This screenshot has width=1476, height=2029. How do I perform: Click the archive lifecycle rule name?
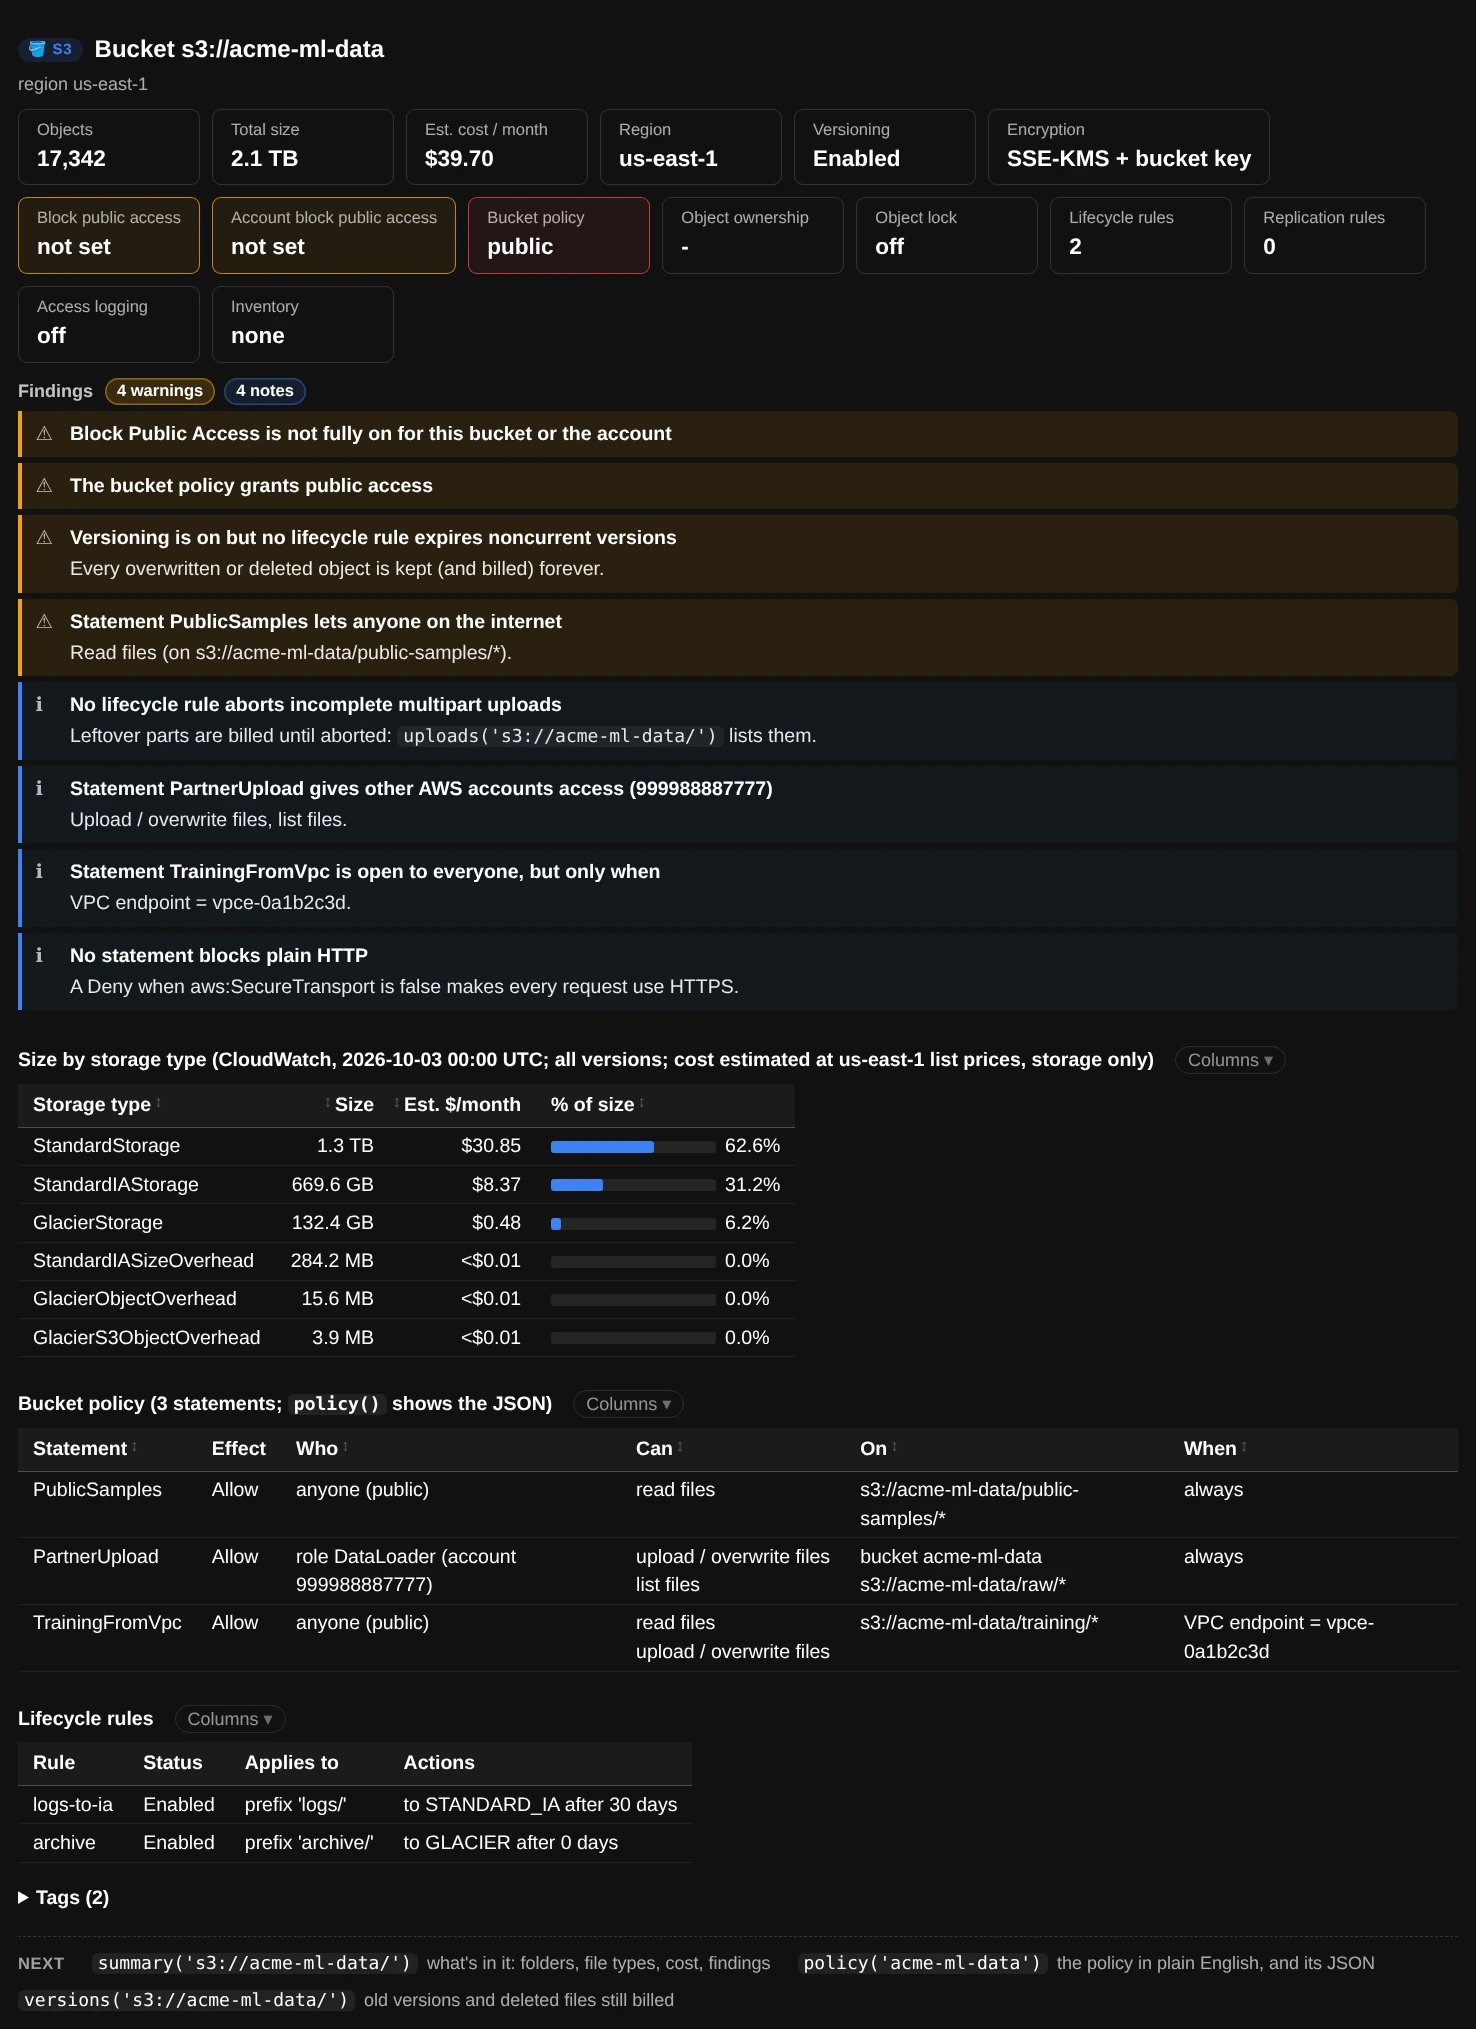[64, 1843]
